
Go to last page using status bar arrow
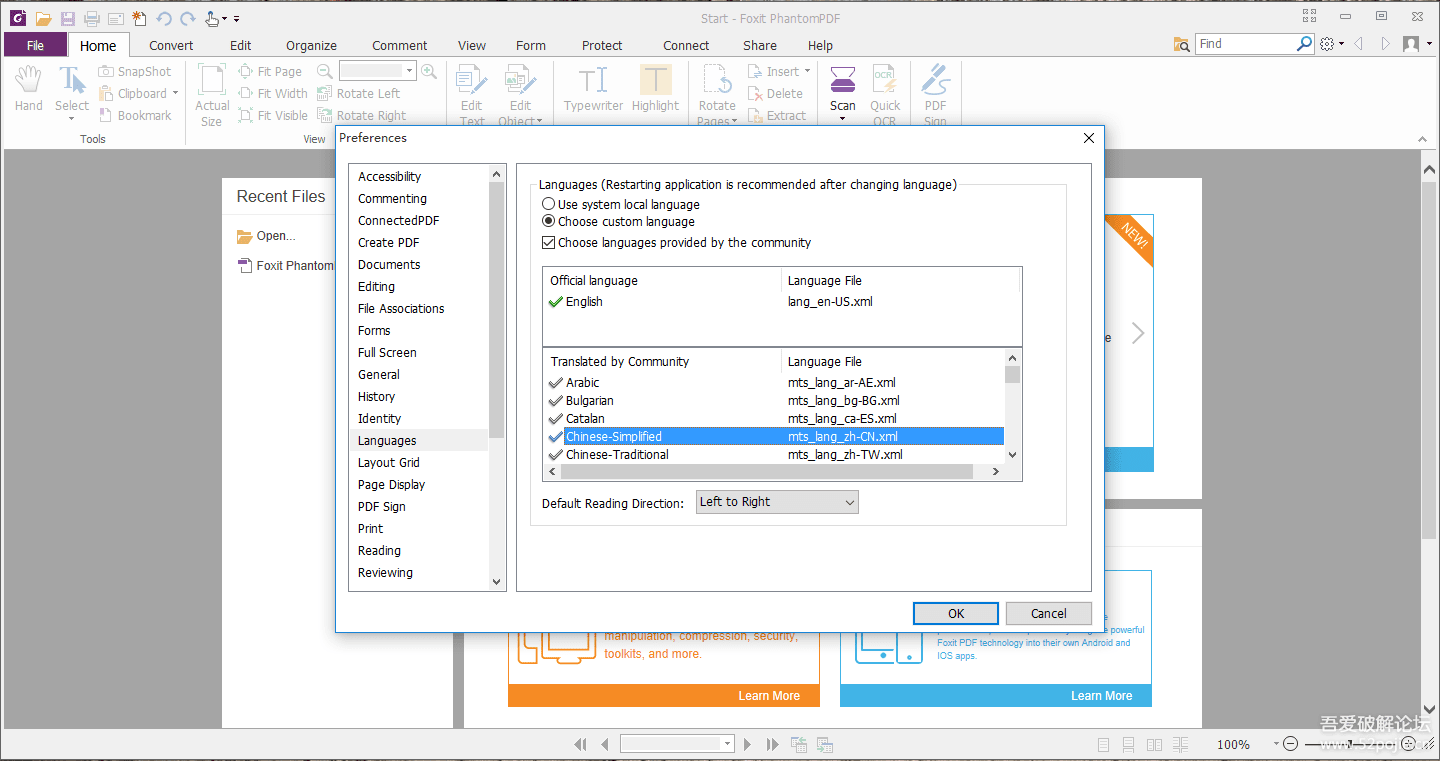tap(772, 744)
